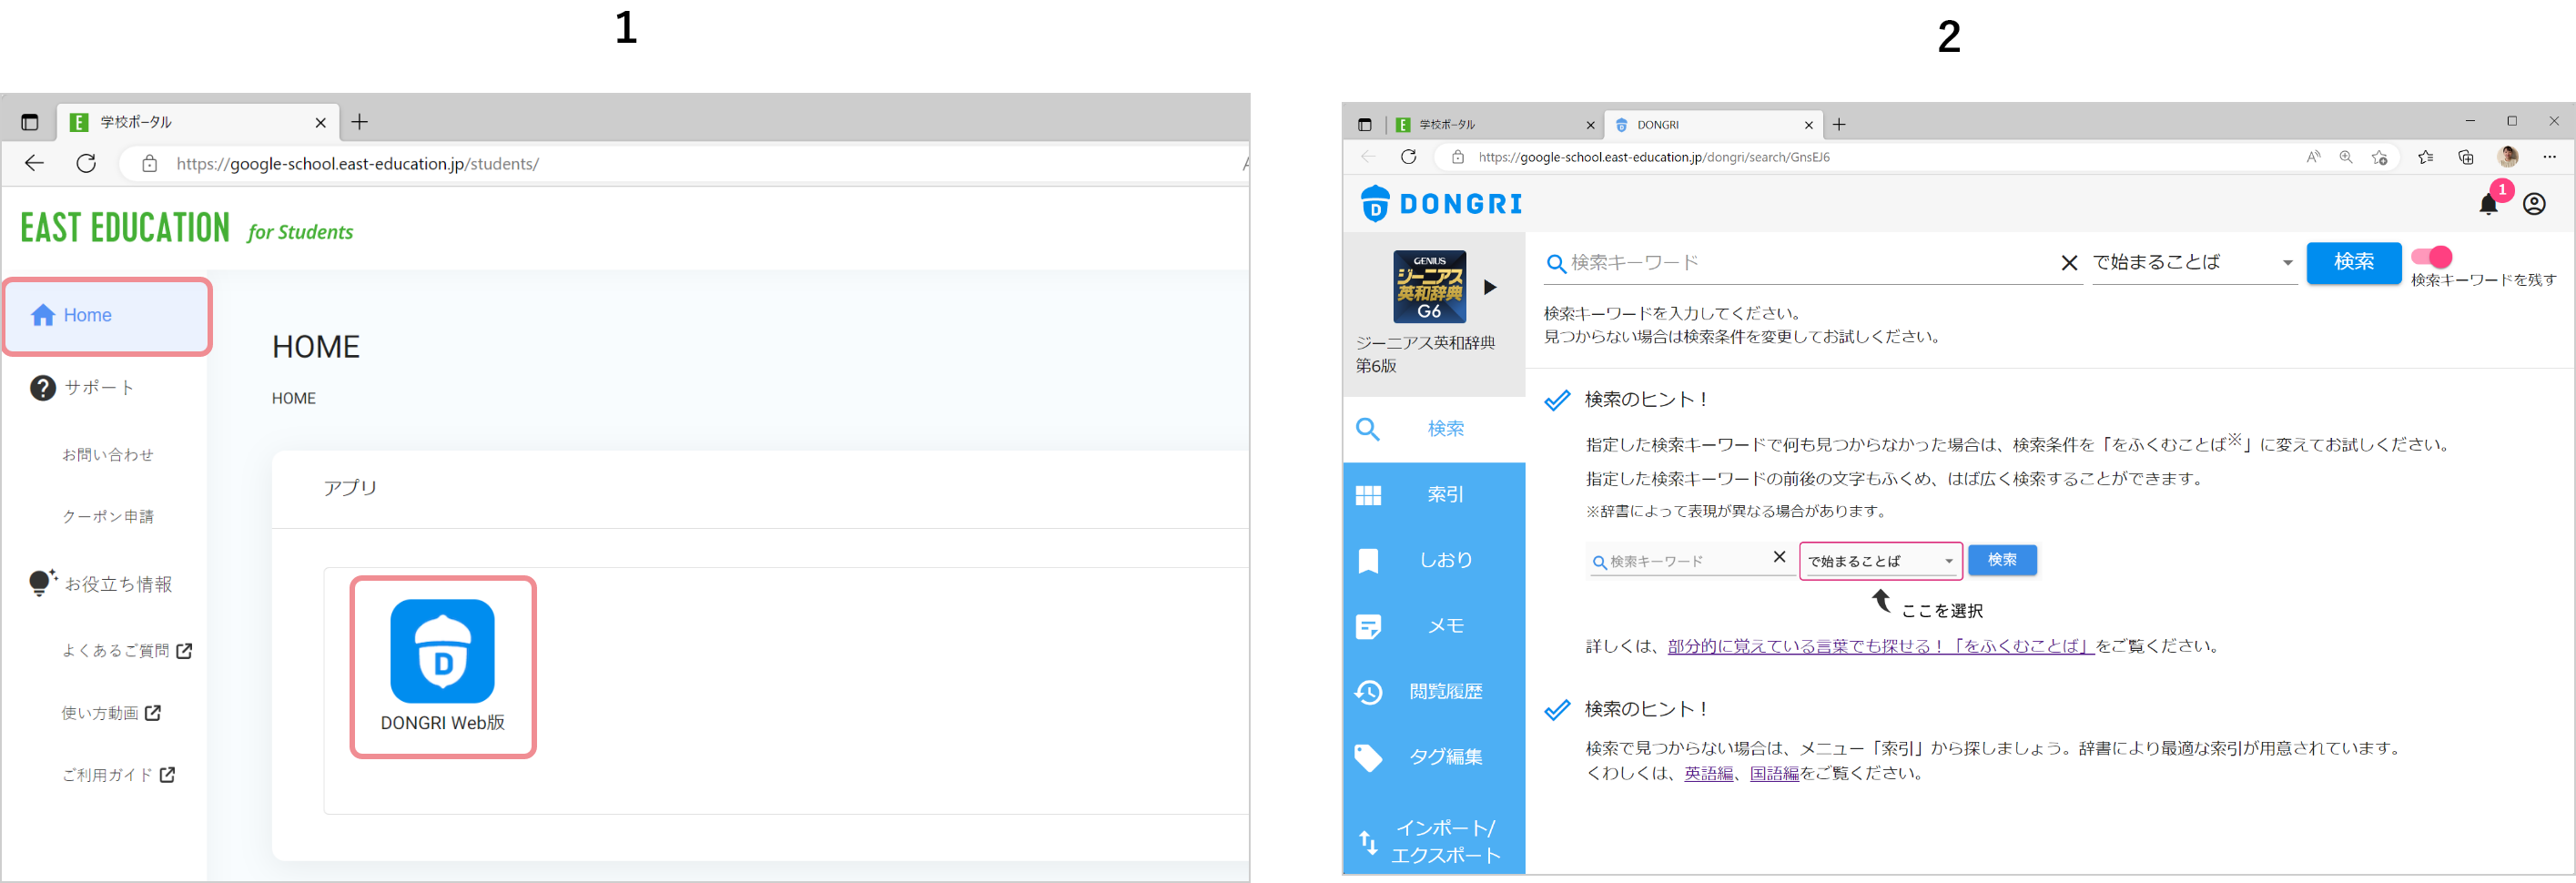Open the browser settings ellipsis menu
The image size is (2576, 883).
[x=2549, y=157]
